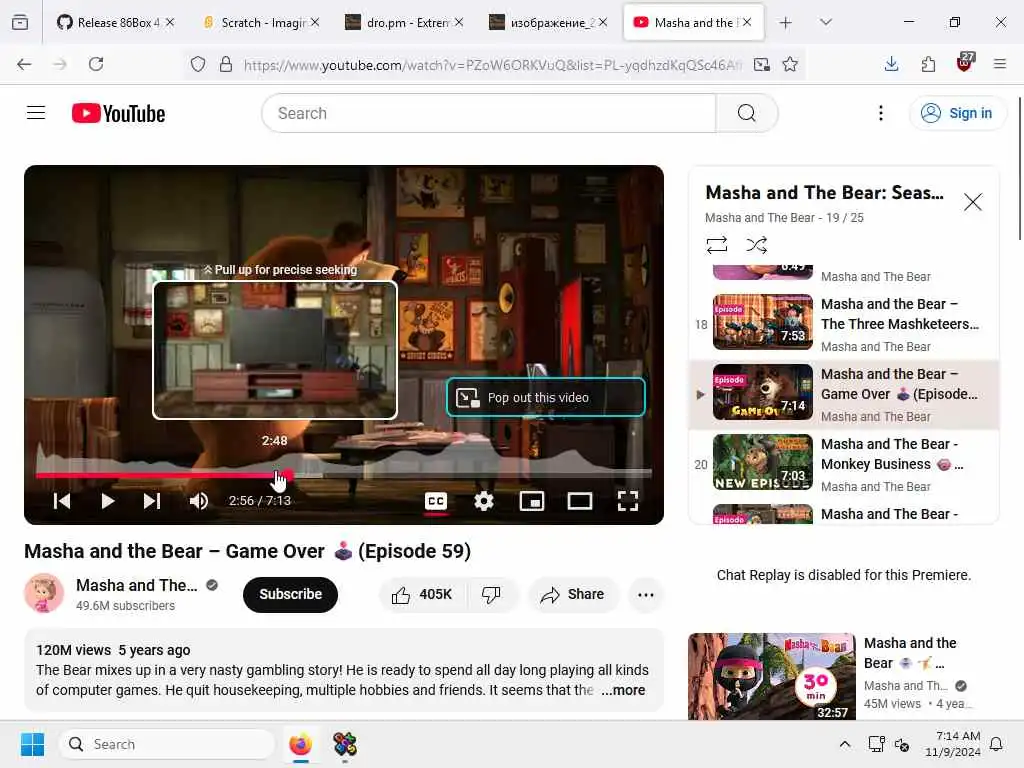Open YouTube settings three-dot menu
Image resolution: width=1024 pixels, height=768 pixels.
pyautogui.click(x=880, y=113)
